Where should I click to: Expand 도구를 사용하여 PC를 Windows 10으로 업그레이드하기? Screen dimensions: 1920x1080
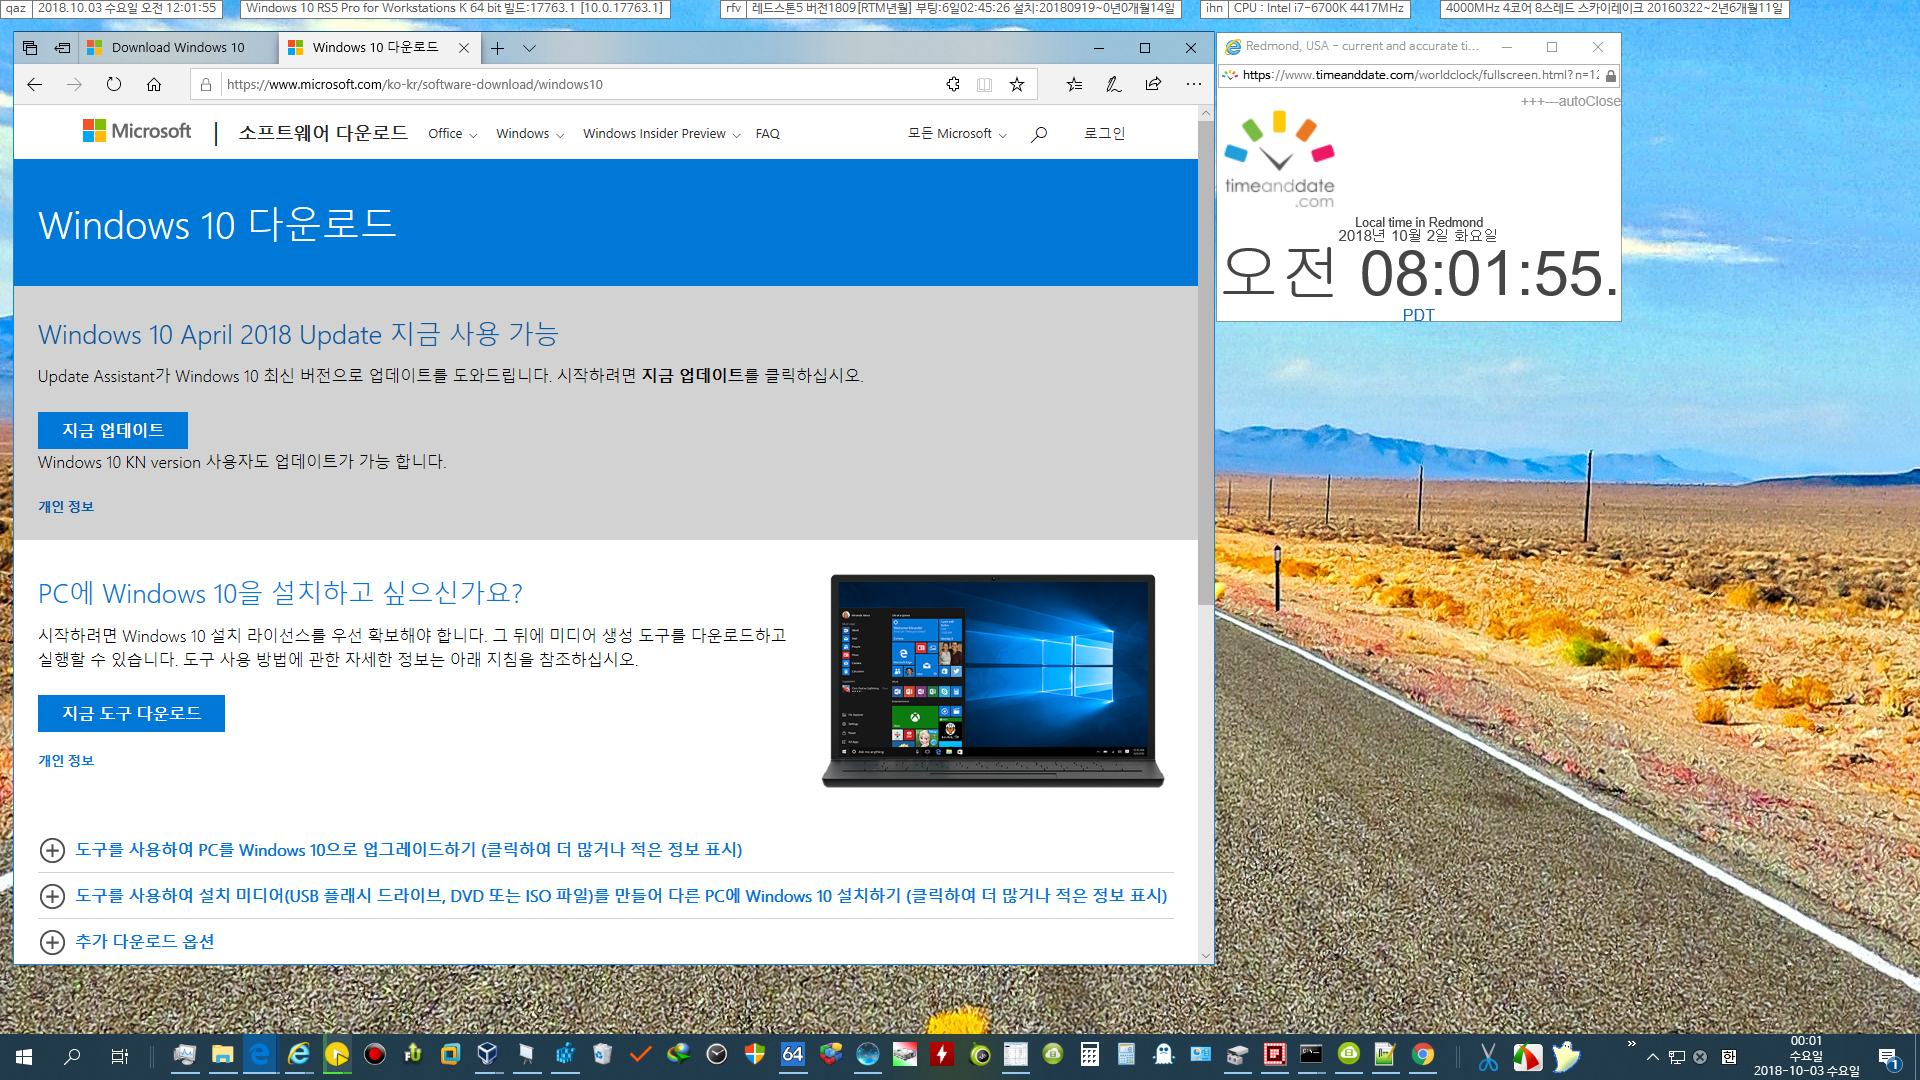click(x=409, y=850)
